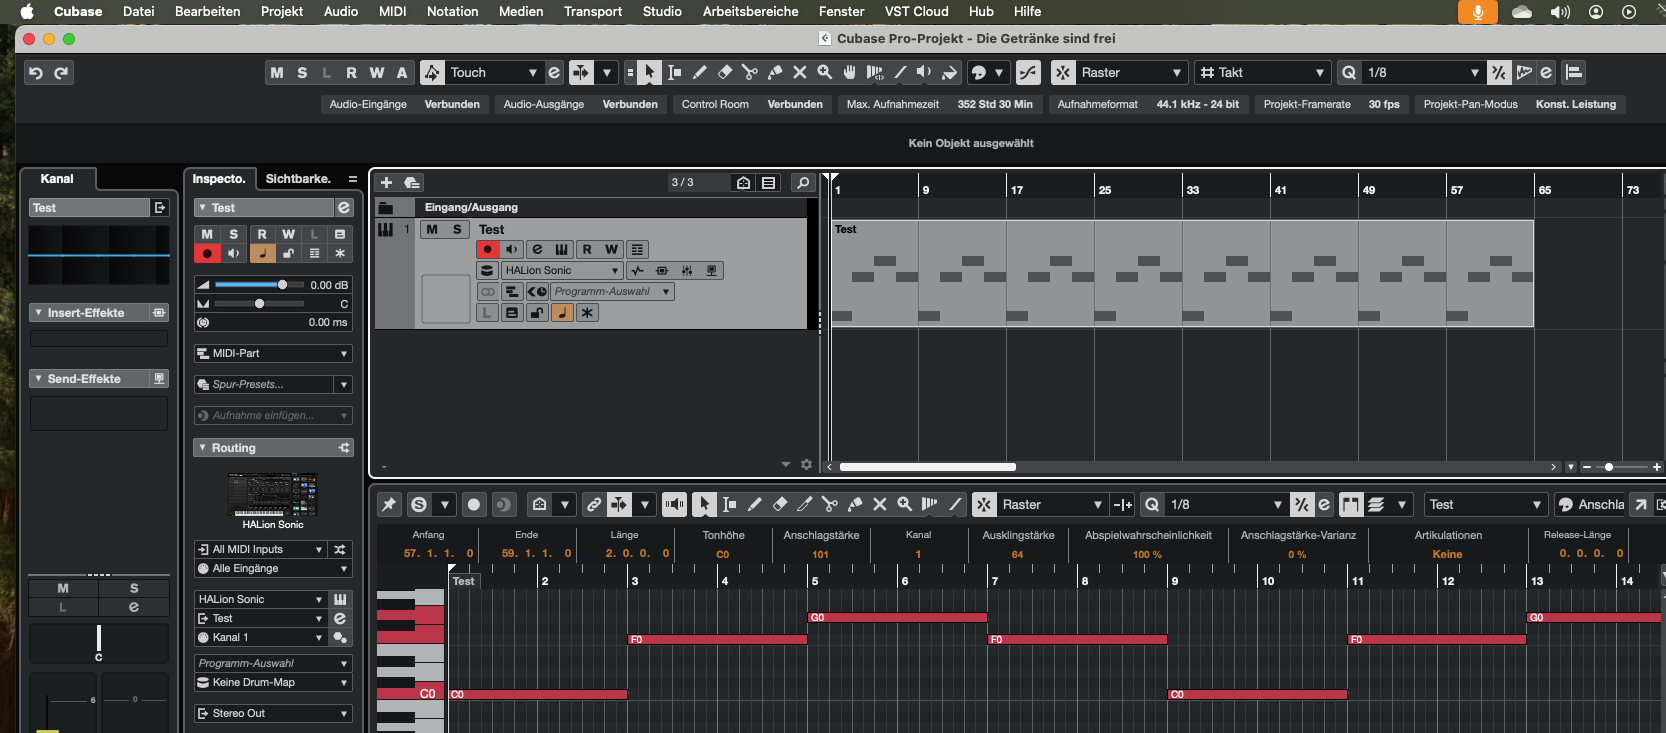
Task: Select the Draw pencil tool in main toolbar
Action: [x=700, y=72]
